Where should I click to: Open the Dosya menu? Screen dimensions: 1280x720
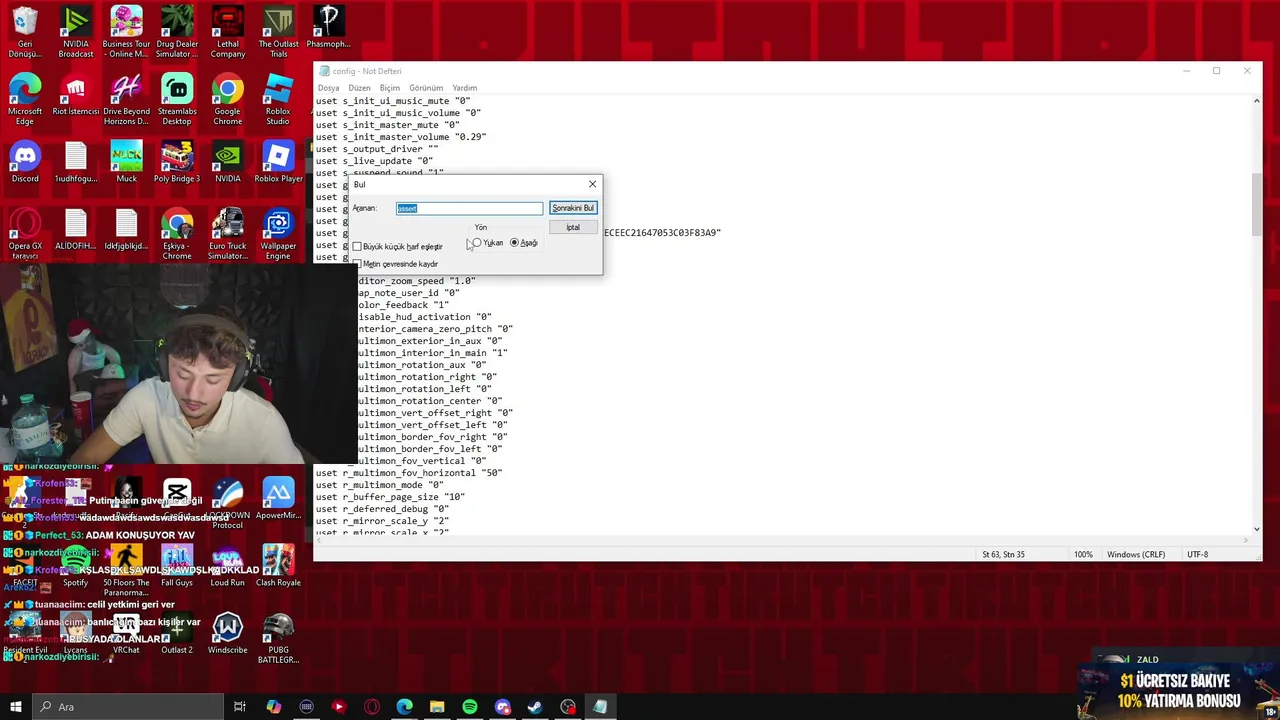[328, 88]
